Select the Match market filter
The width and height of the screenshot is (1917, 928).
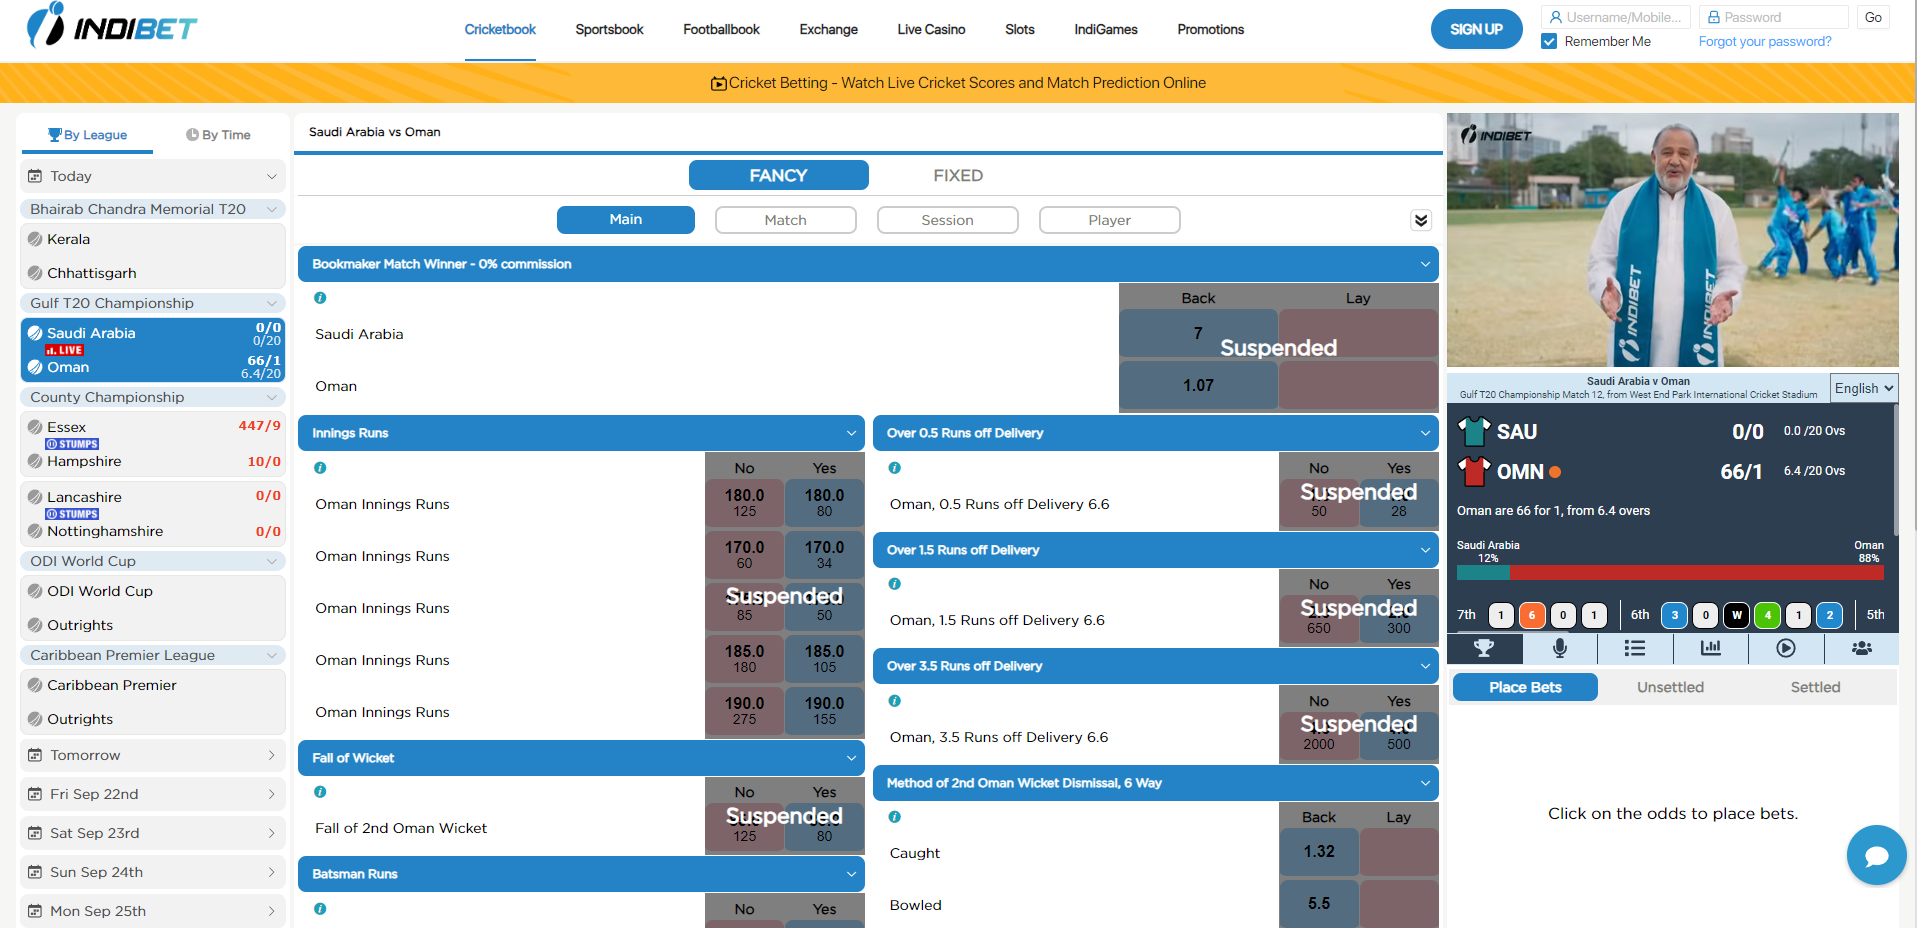click(785, 220)
